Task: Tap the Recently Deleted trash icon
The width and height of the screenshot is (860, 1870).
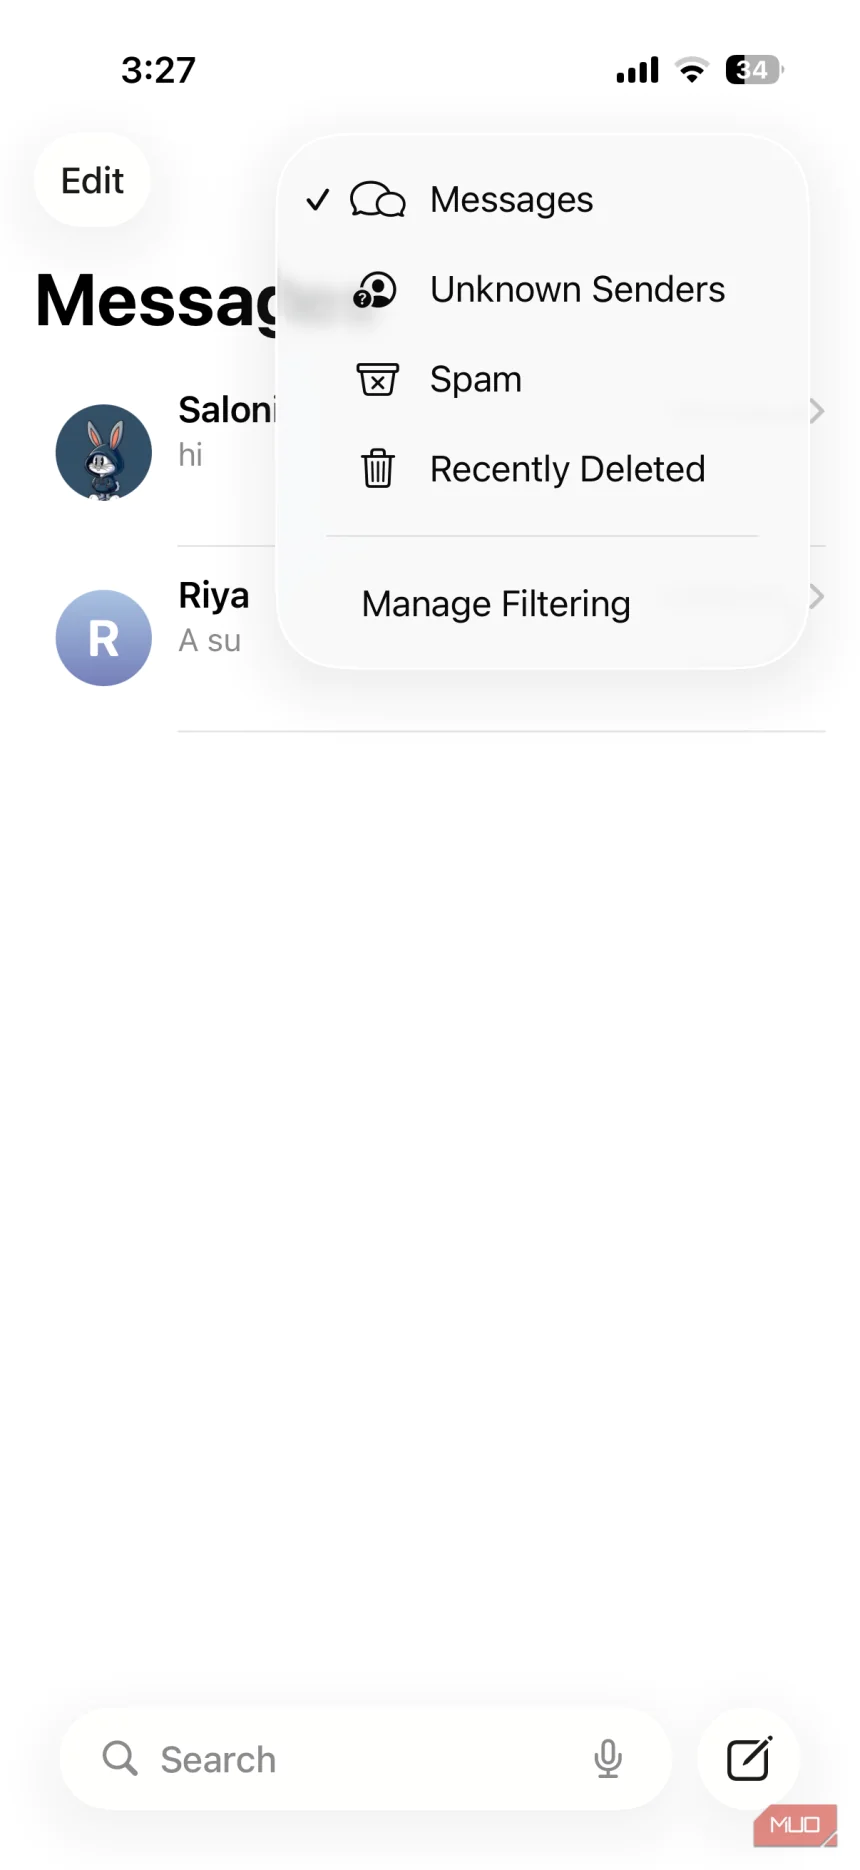Action: tap(377, 469)
